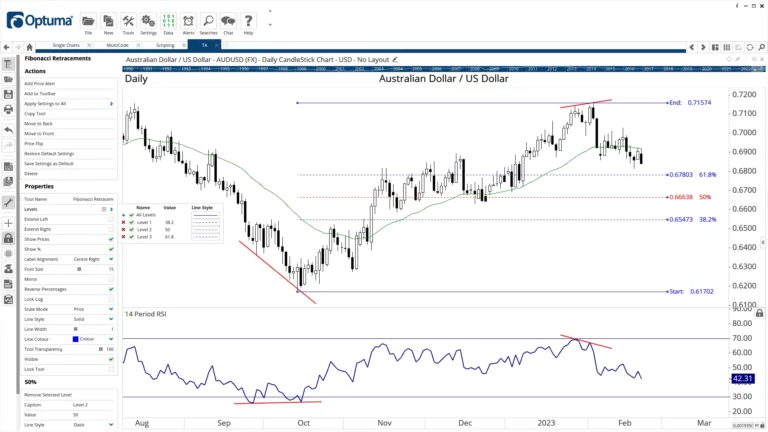This screenshot has width=768, height=432.
Task: Click the save disk icon in sidebar
Action: (8, 94)
